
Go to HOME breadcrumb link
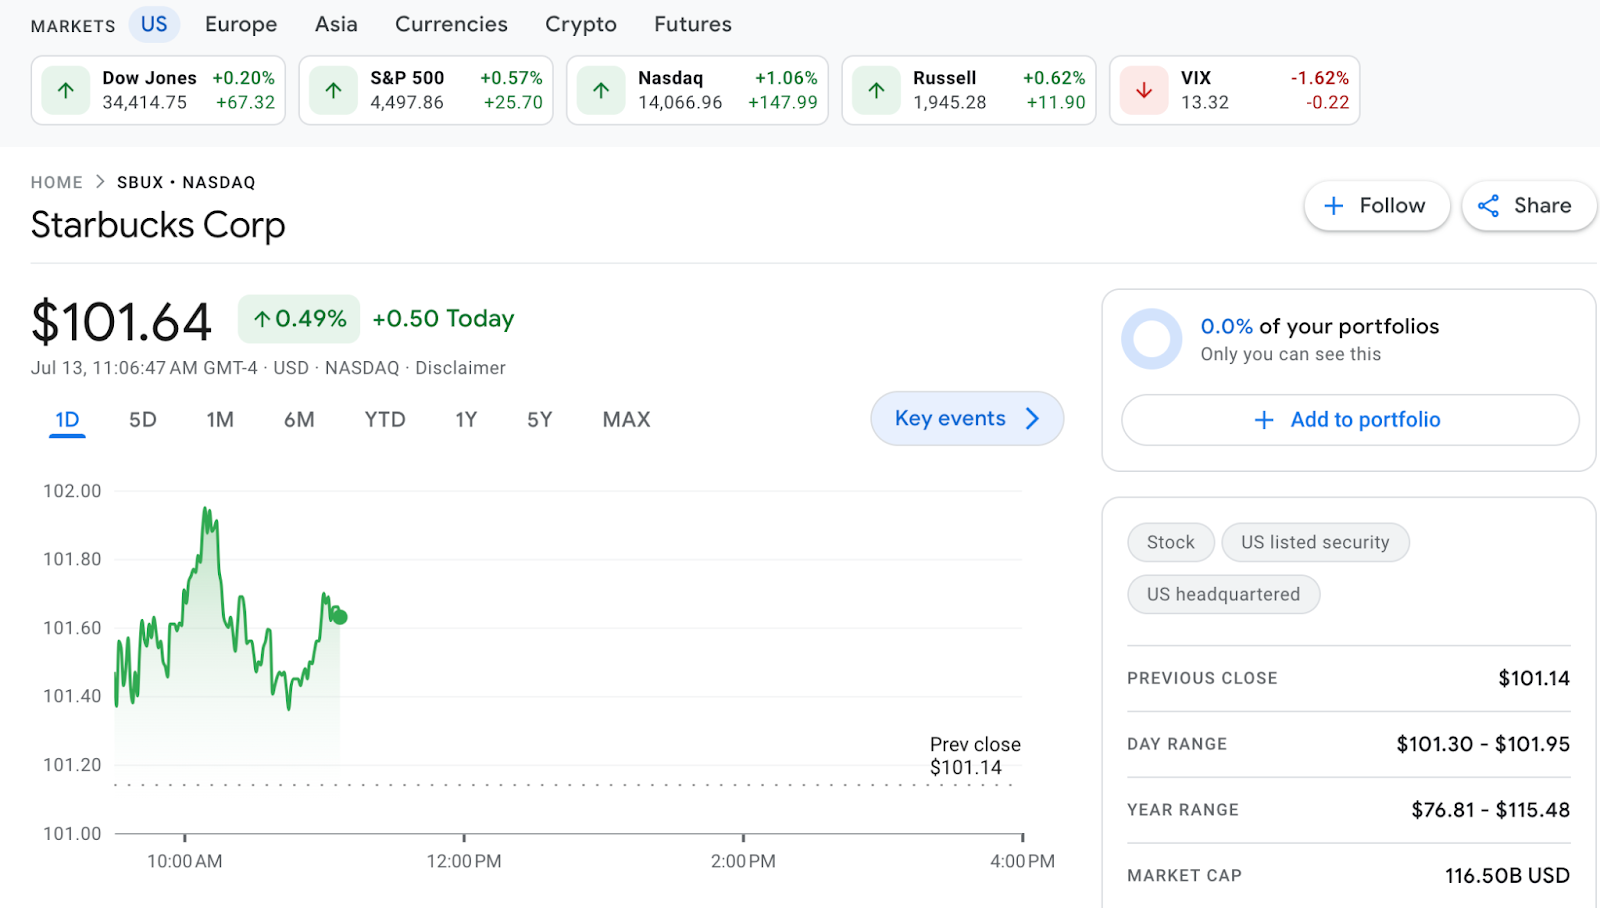click(x=57, y=182)
